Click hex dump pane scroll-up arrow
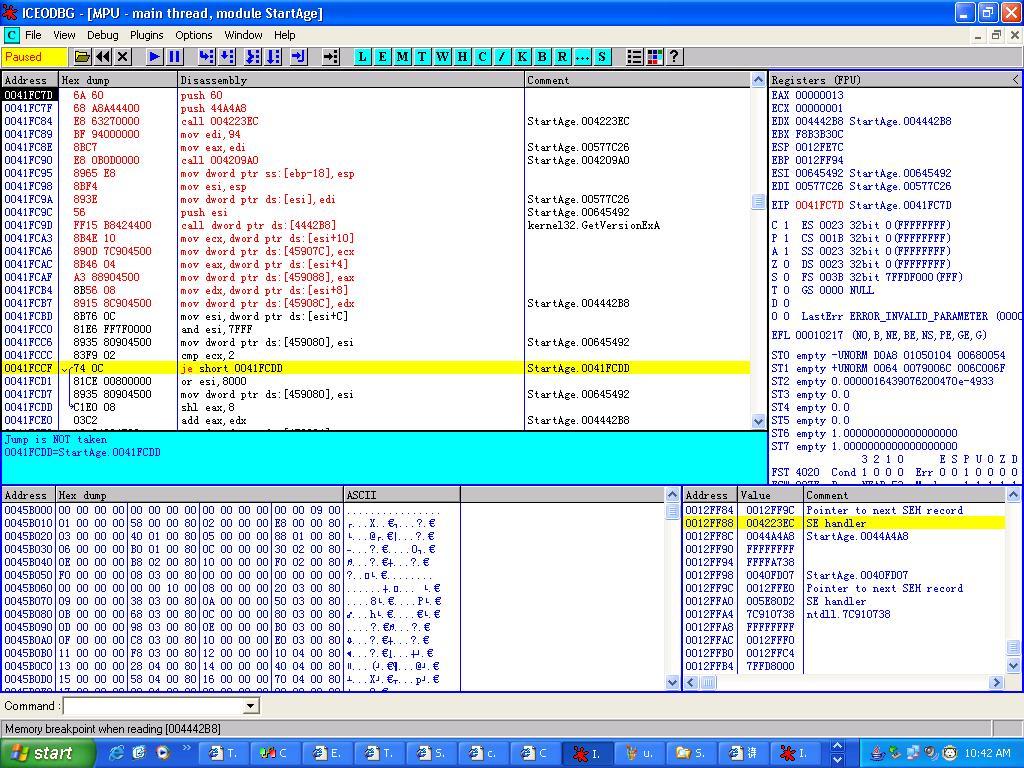1024x768 pixels. [672, 494]
